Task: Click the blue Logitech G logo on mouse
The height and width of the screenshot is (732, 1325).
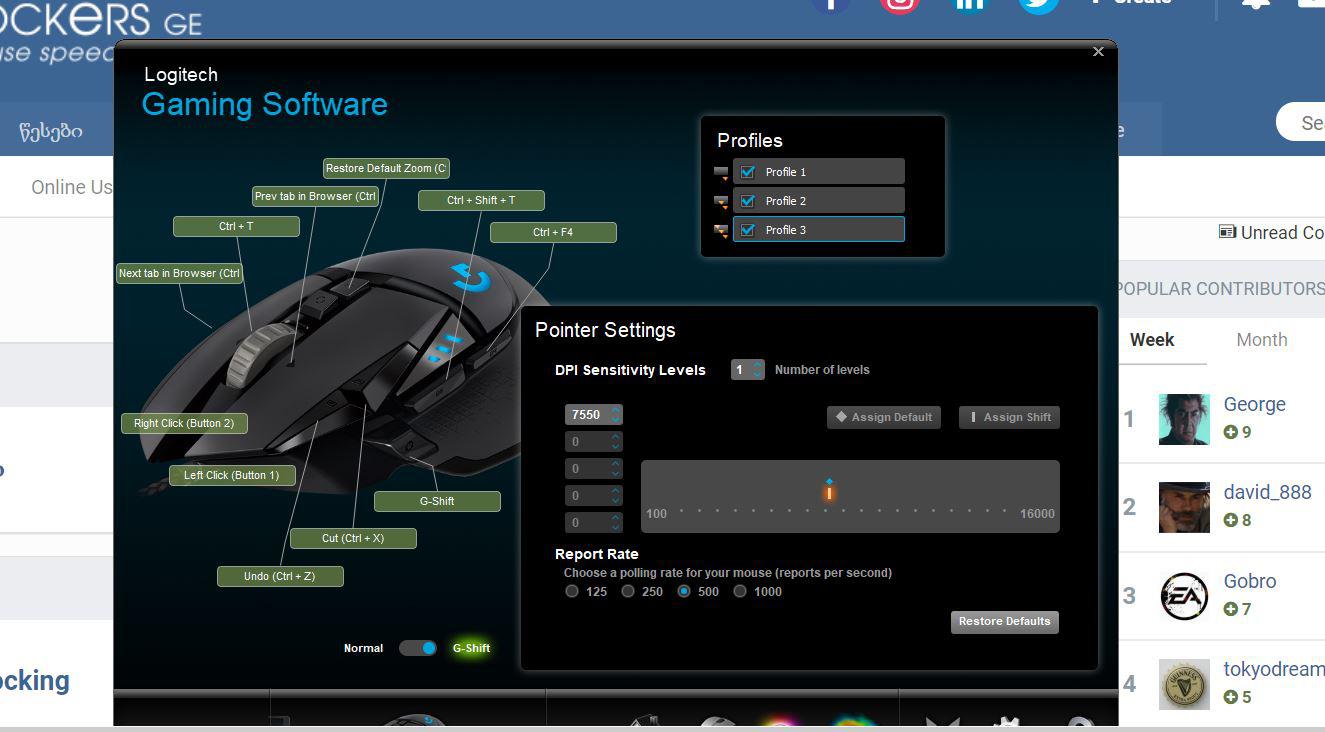Action: (469, 278)
